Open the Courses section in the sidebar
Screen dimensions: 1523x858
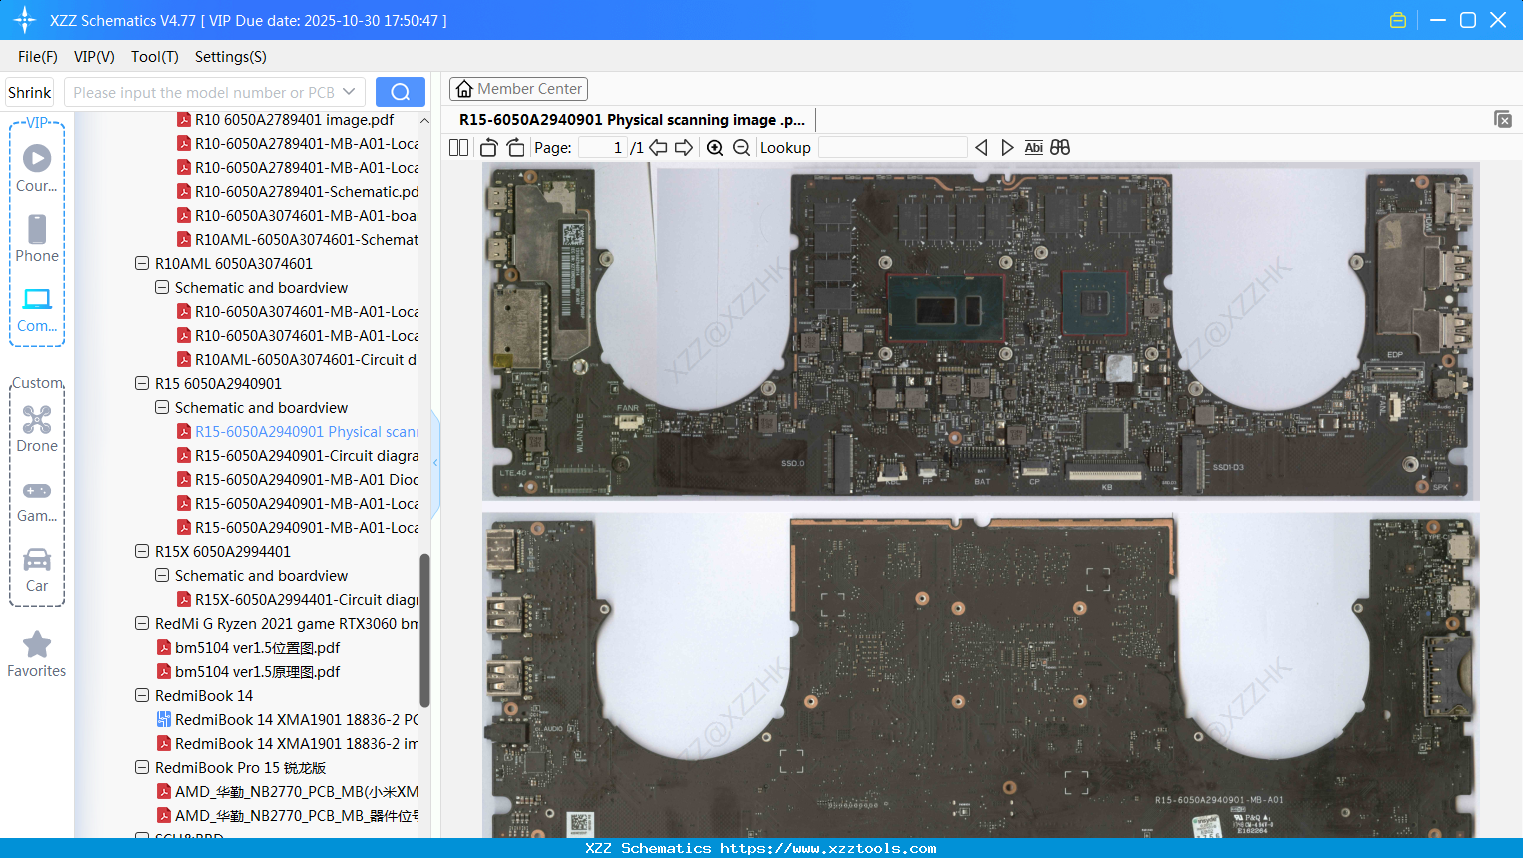[x=37, y=168]
